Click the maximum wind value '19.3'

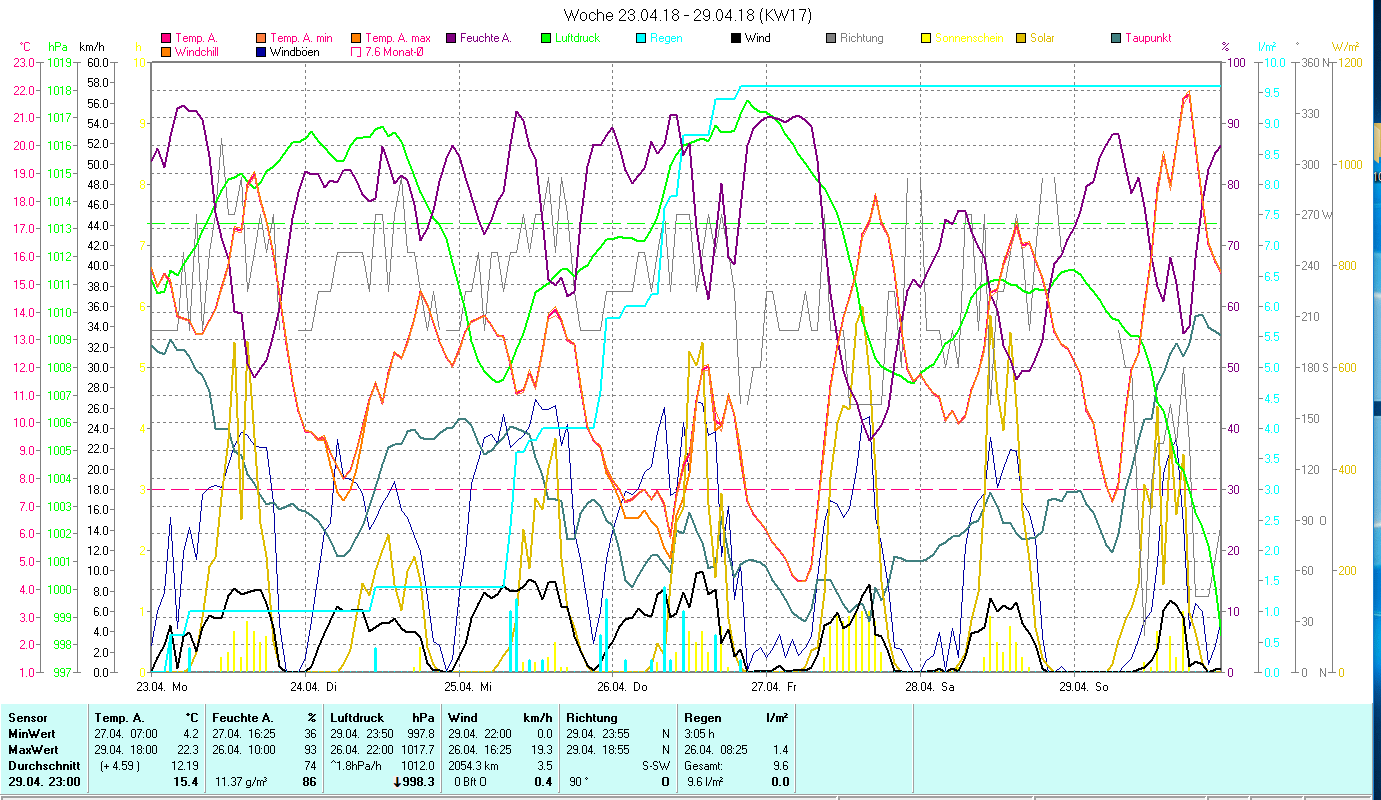point(541,749)
